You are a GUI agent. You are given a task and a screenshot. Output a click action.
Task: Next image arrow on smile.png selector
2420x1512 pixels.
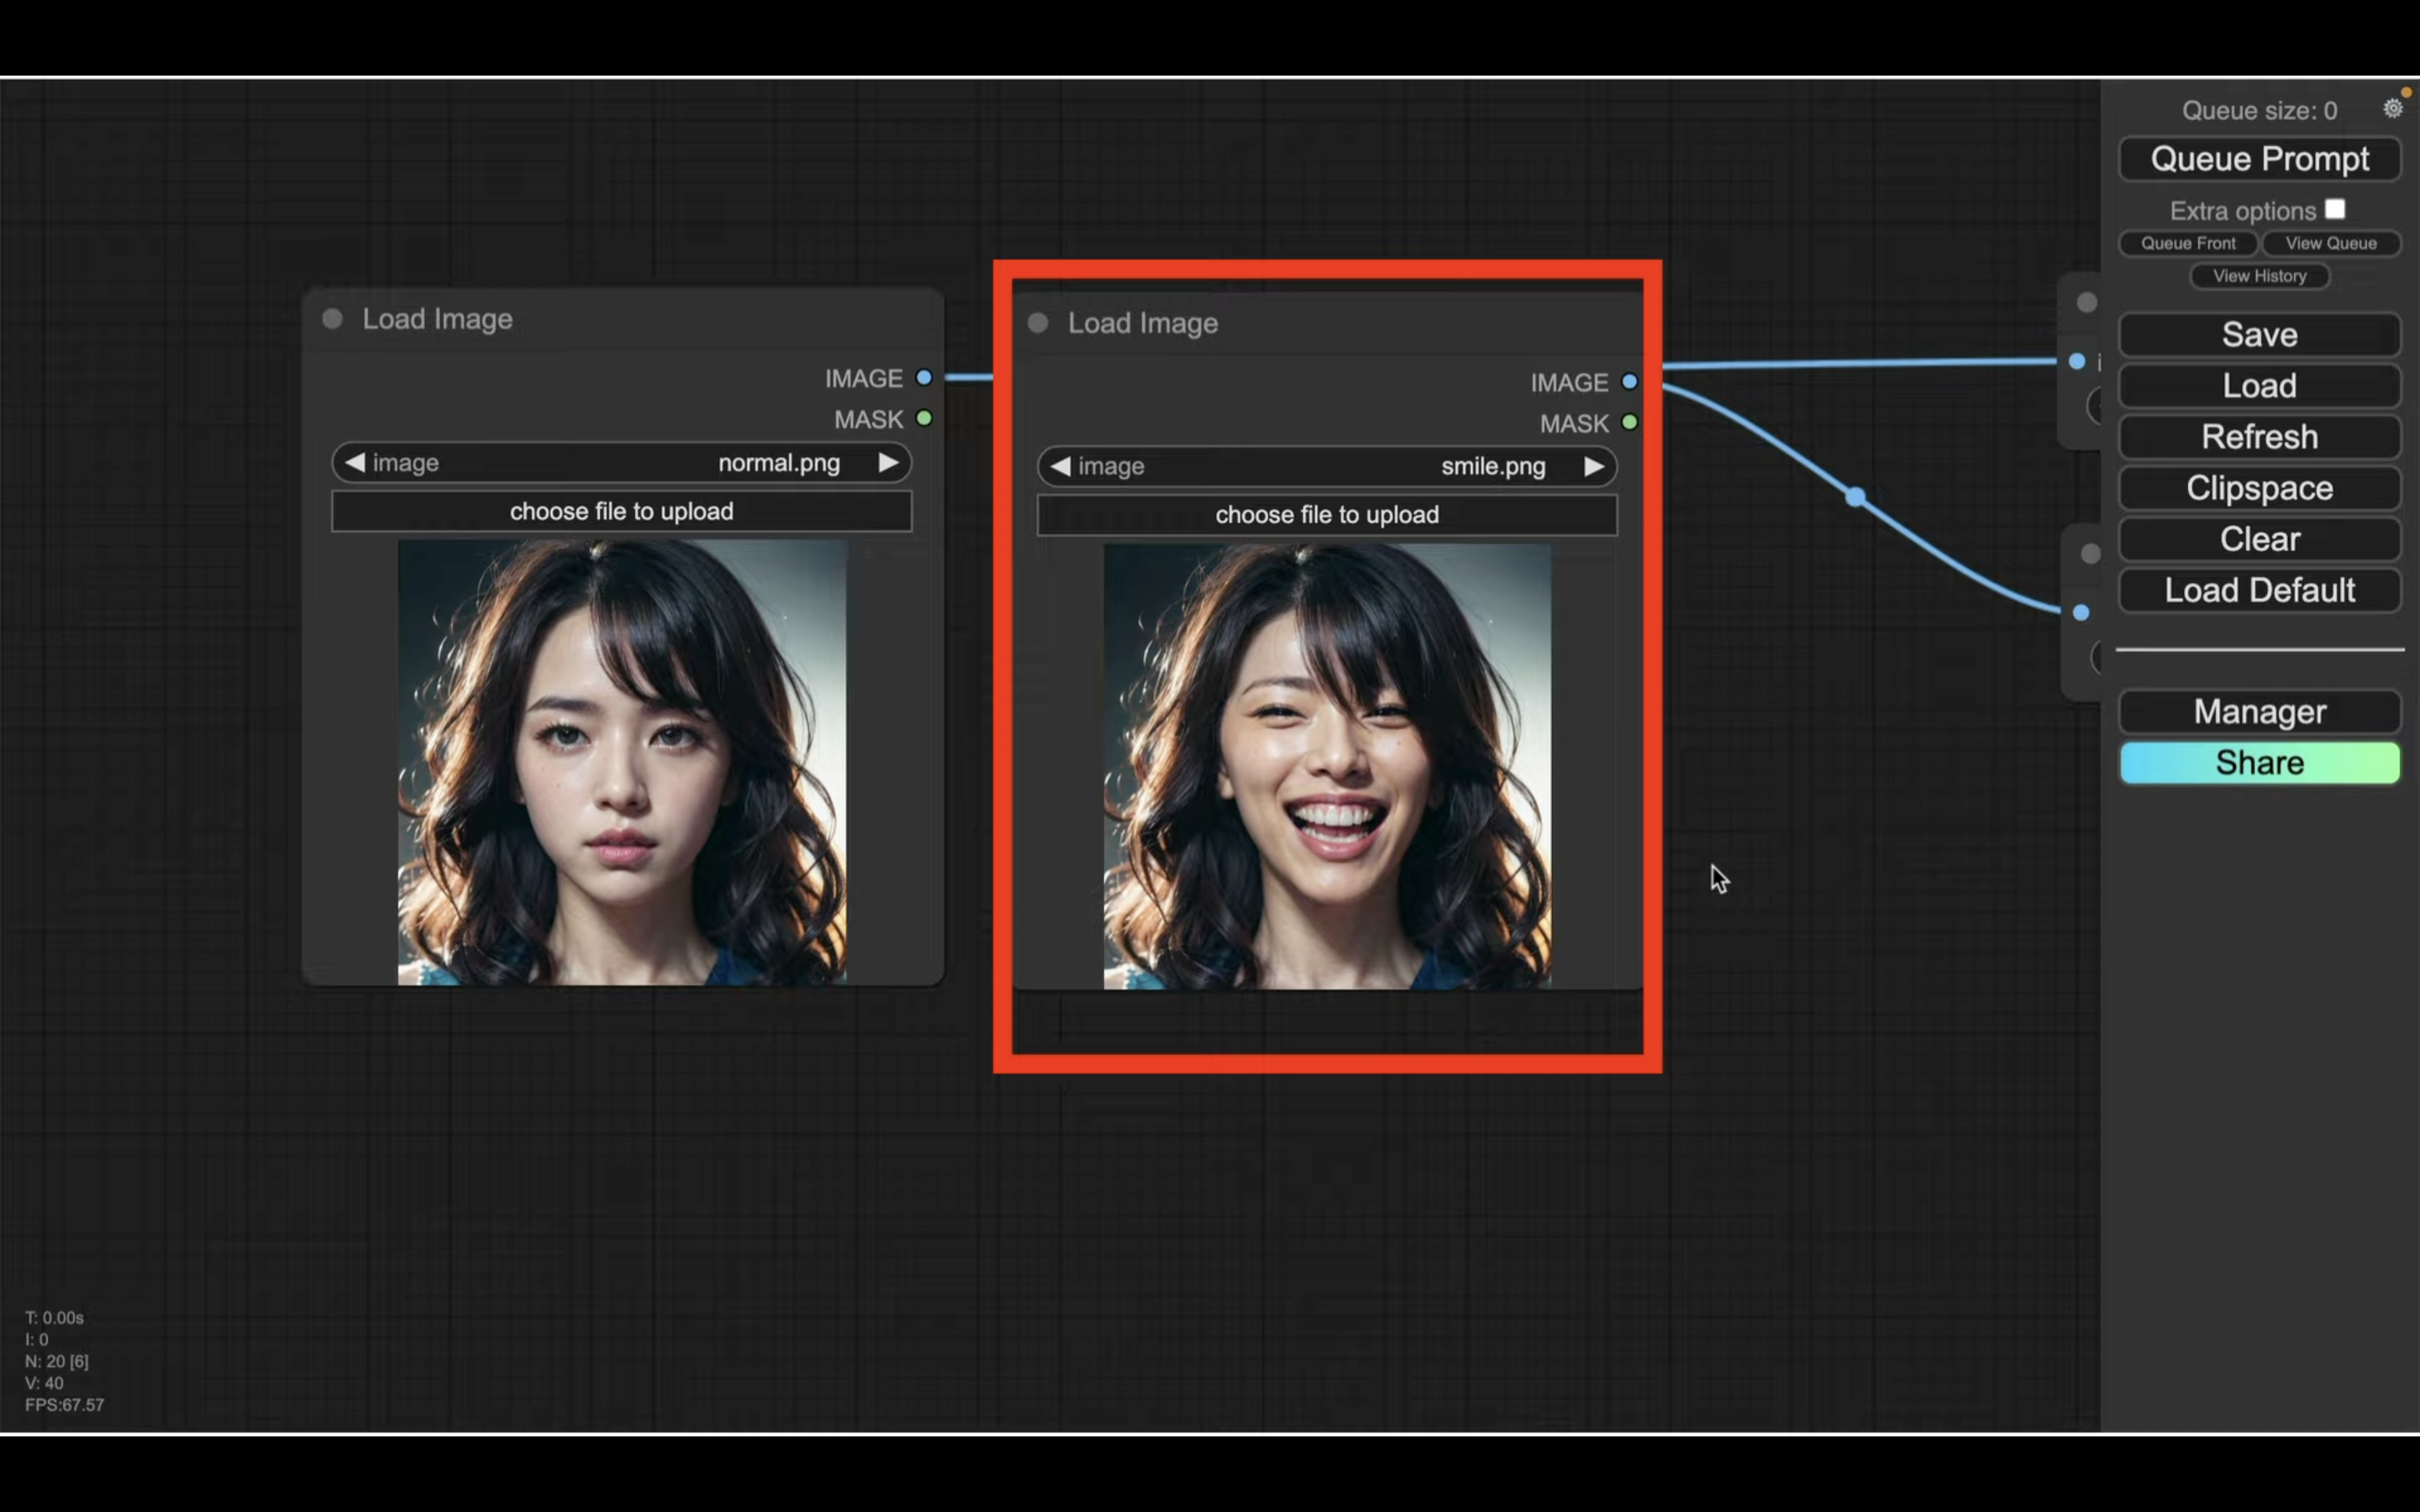coord(1594,466)
